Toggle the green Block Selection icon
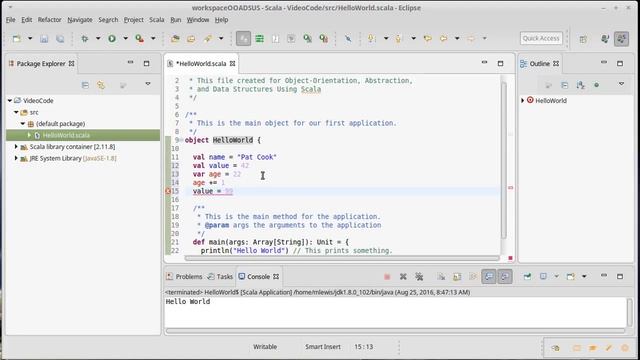The image size is (640, 360). [x=259, y=39]
